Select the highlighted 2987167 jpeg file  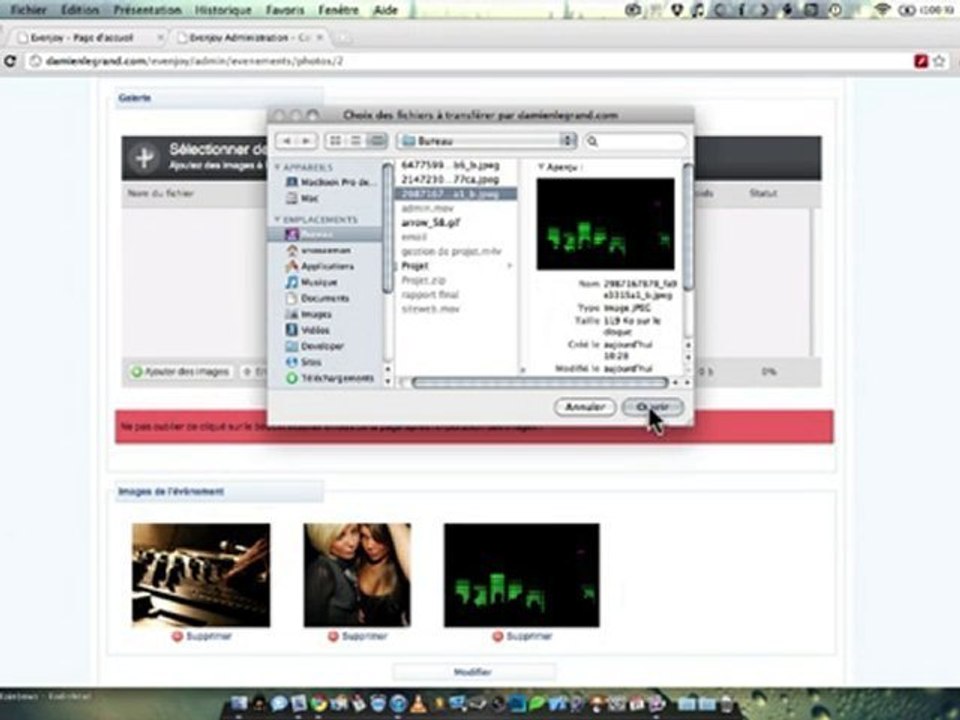click(456, 194)
